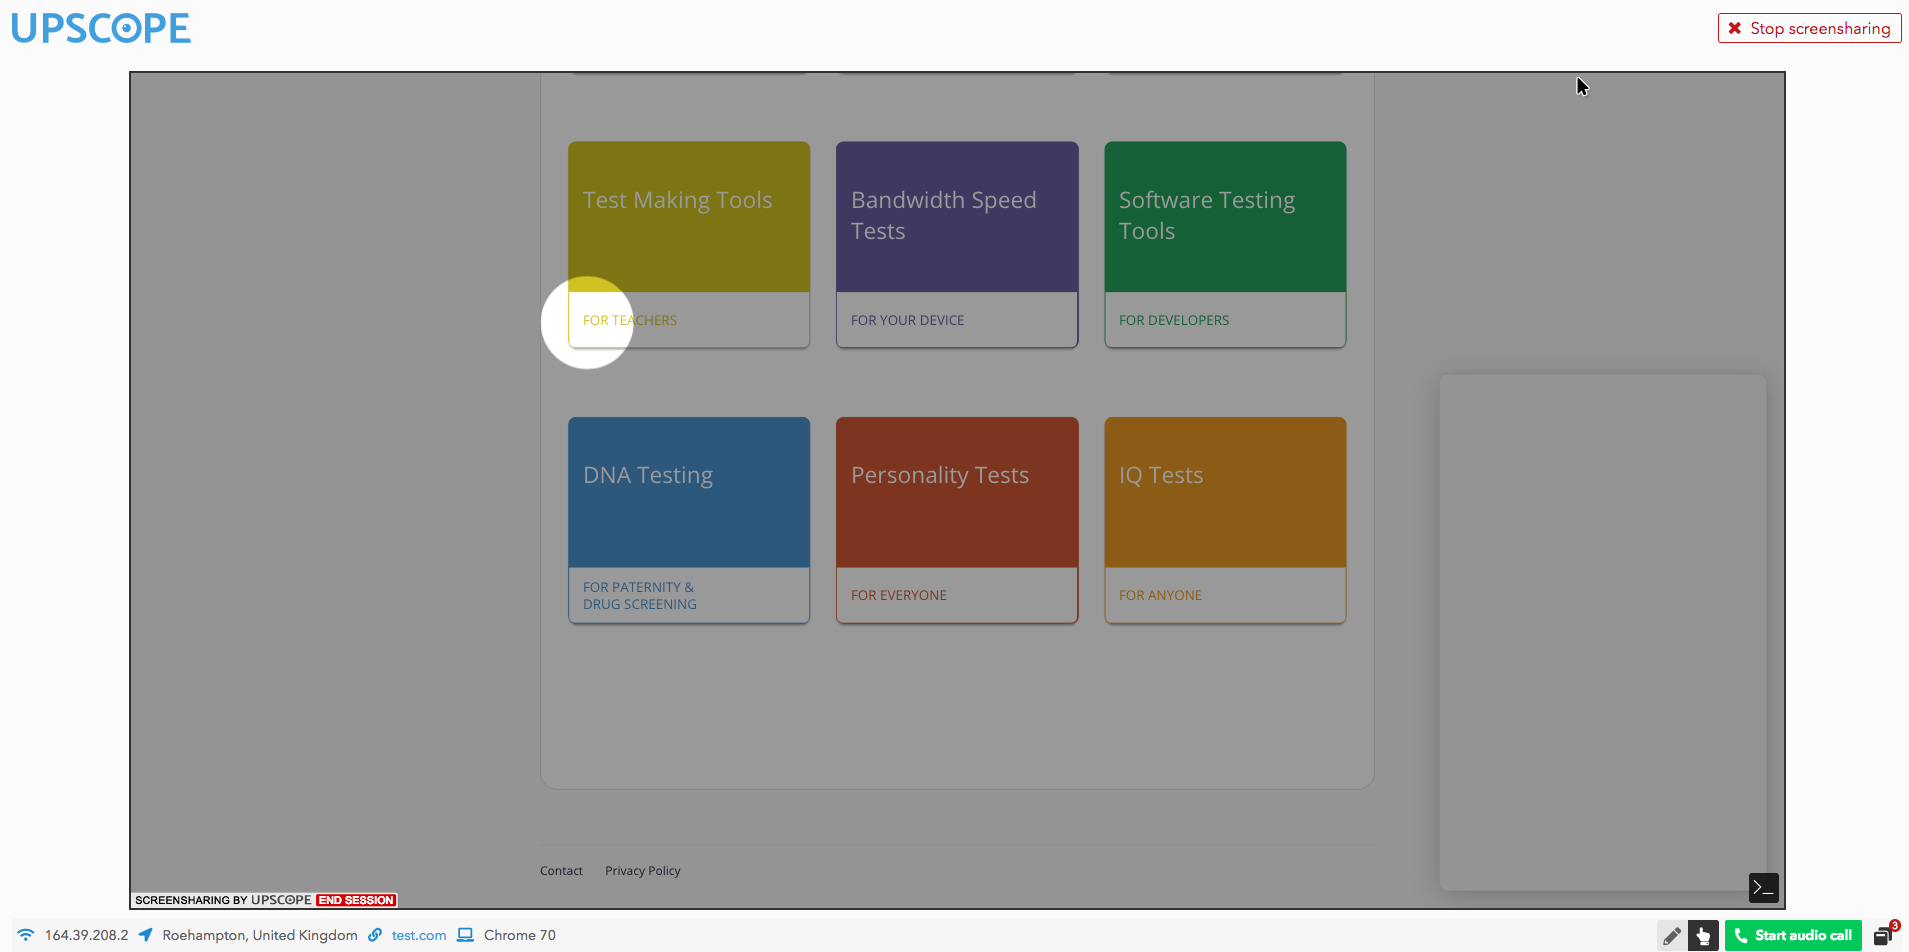The width and height of the screenshot is (1909, 952).
Task: Click the link chain icon beside test.com
Action: point(375,935)
